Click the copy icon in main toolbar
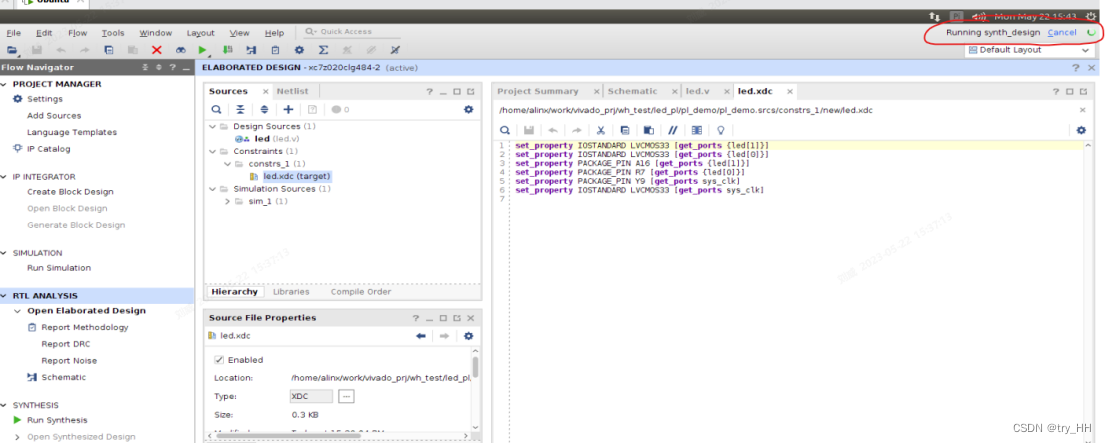This screenshot has height=444, width=1106. (109, 50)
